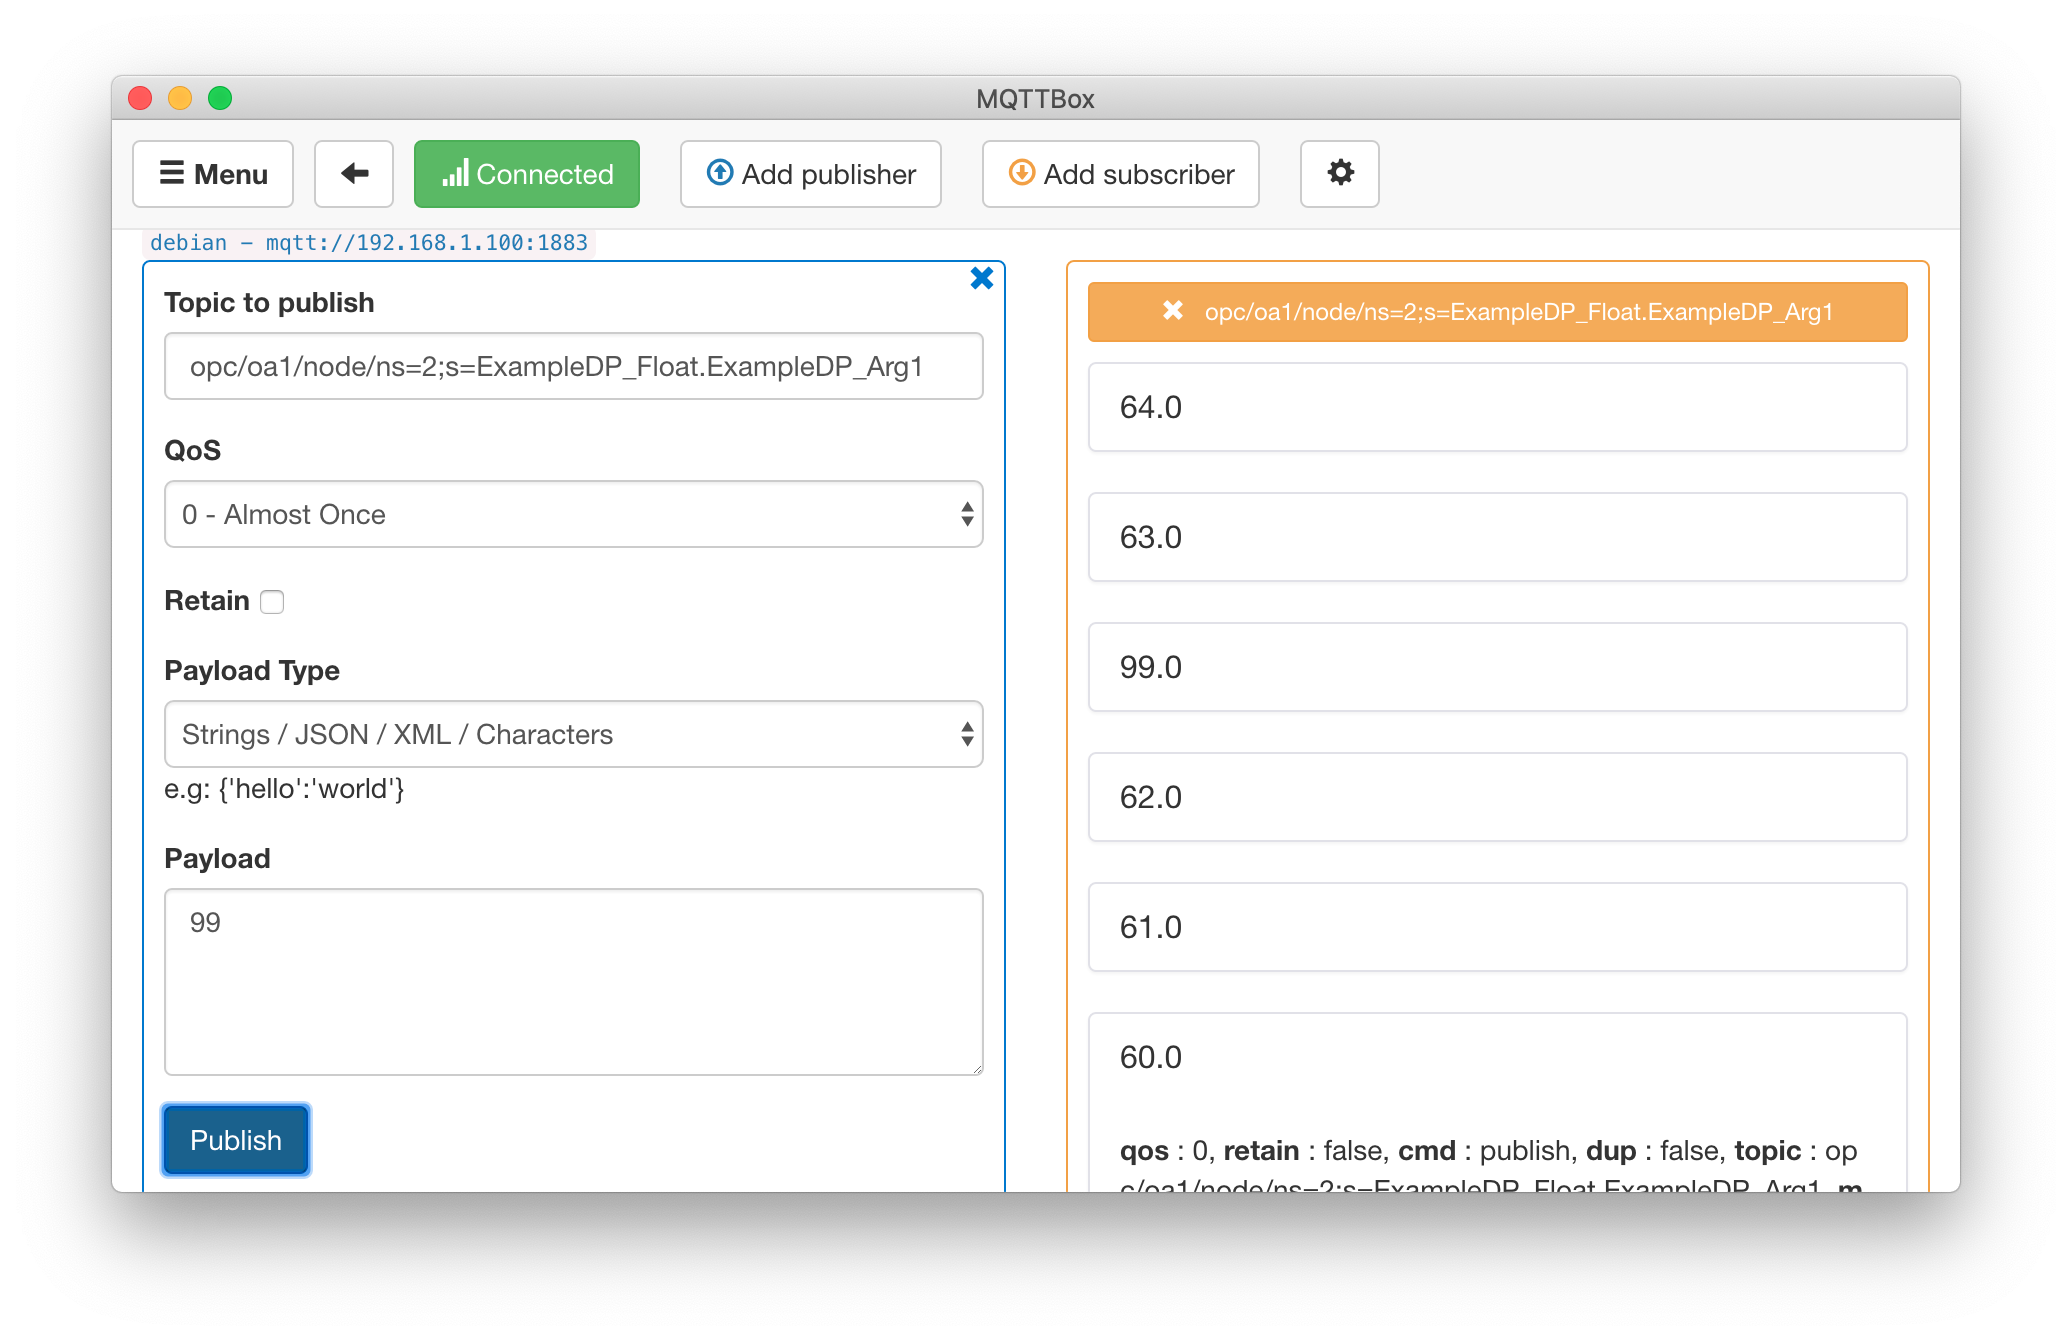Click Add subscriber button
This screenshot has width=2072, height=1340.
coord(1121,174)
